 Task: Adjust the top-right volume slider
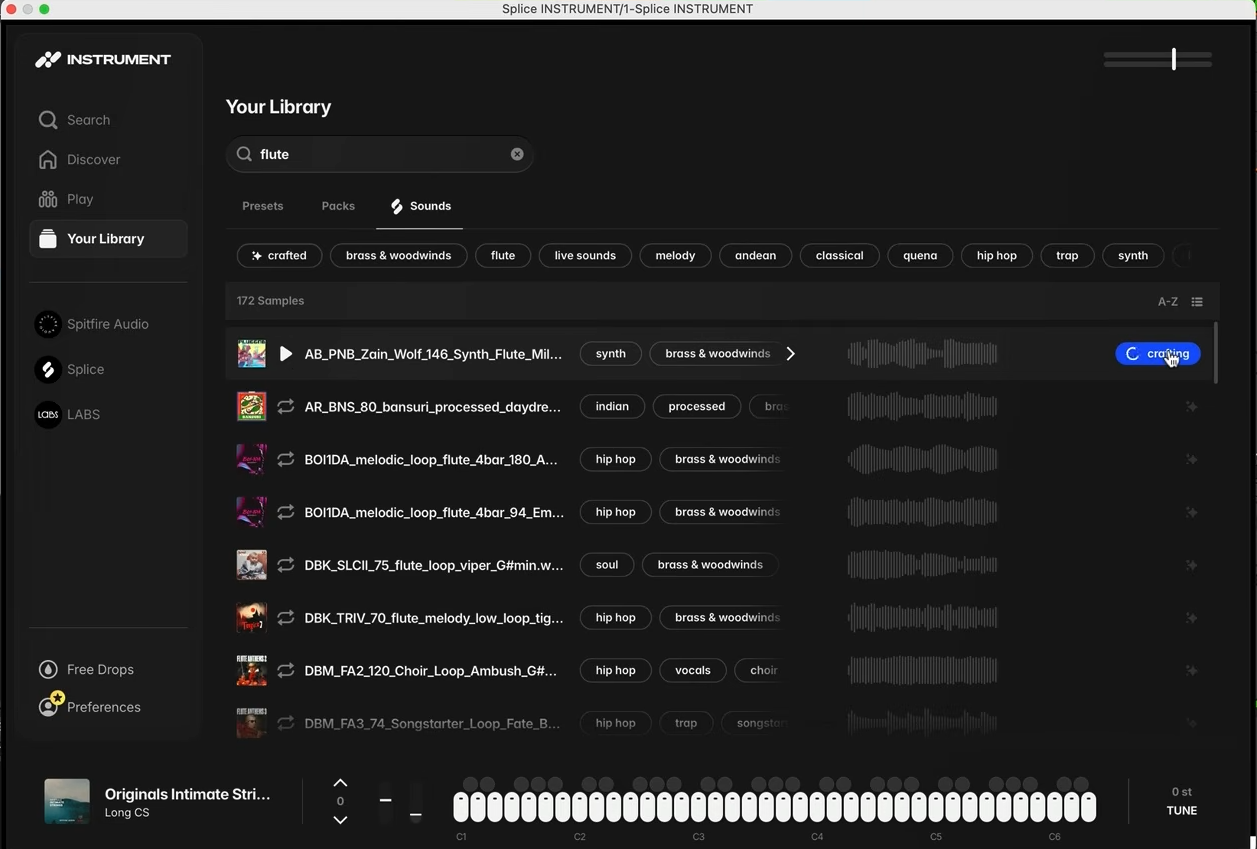pos(1158,60)
